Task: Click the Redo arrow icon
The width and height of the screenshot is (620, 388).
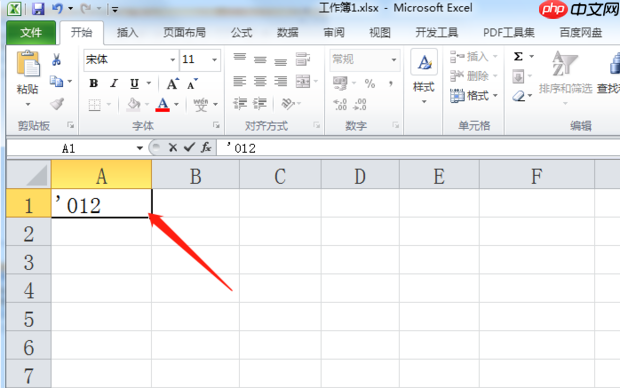Action: pos(86,8)
